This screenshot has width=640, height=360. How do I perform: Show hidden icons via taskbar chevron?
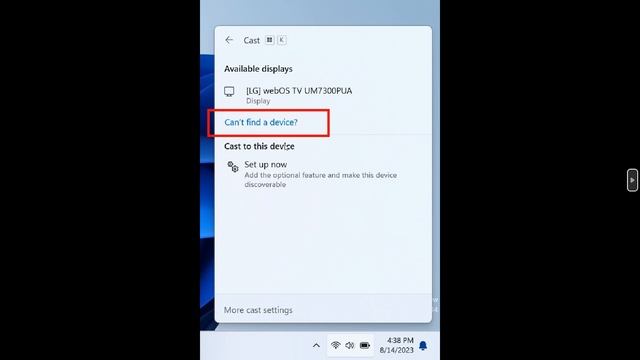pyautogui.click(x=316, y=346)
